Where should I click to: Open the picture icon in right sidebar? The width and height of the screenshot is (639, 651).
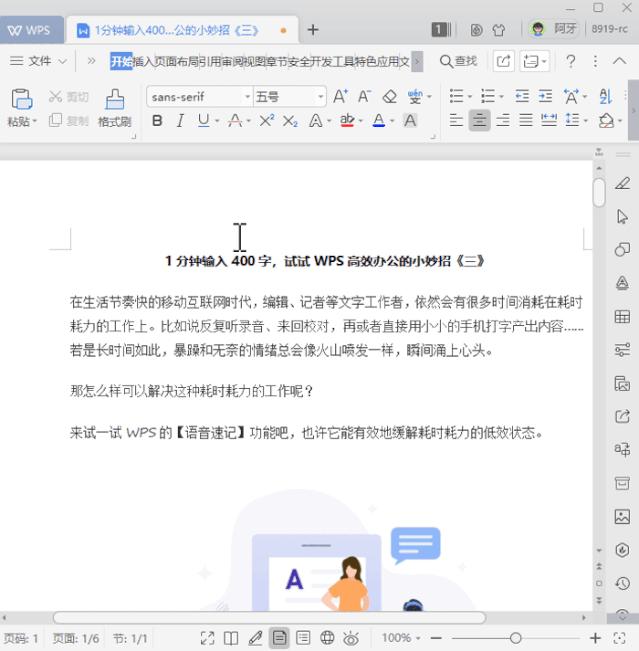[622, 516]
